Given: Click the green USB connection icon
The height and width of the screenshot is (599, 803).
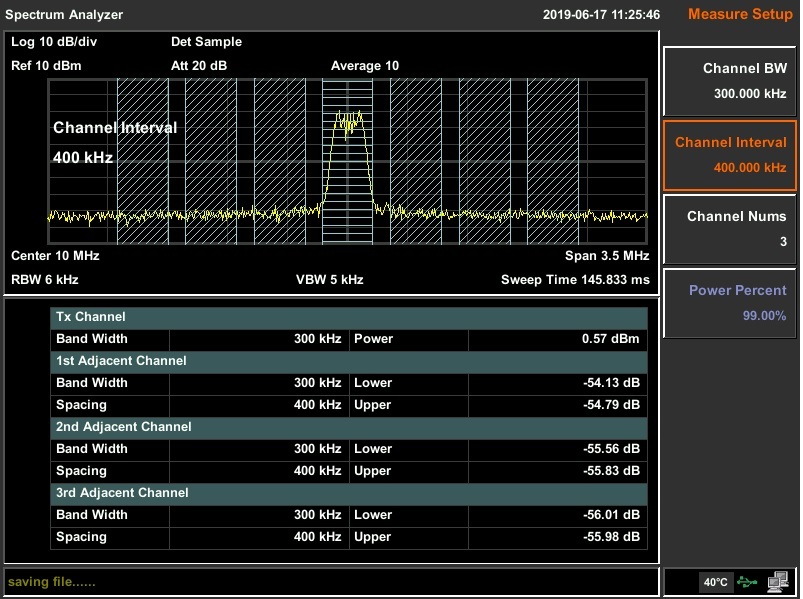Looking at the screenshot, I should (x=747, y=581).
